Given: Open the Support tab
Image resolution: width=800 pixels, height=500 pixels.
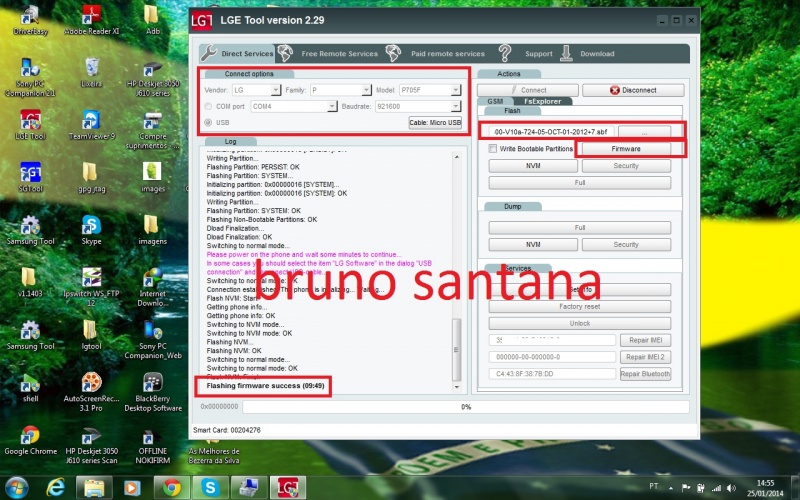Looking at the screenshot, I should tap(526, 53).
